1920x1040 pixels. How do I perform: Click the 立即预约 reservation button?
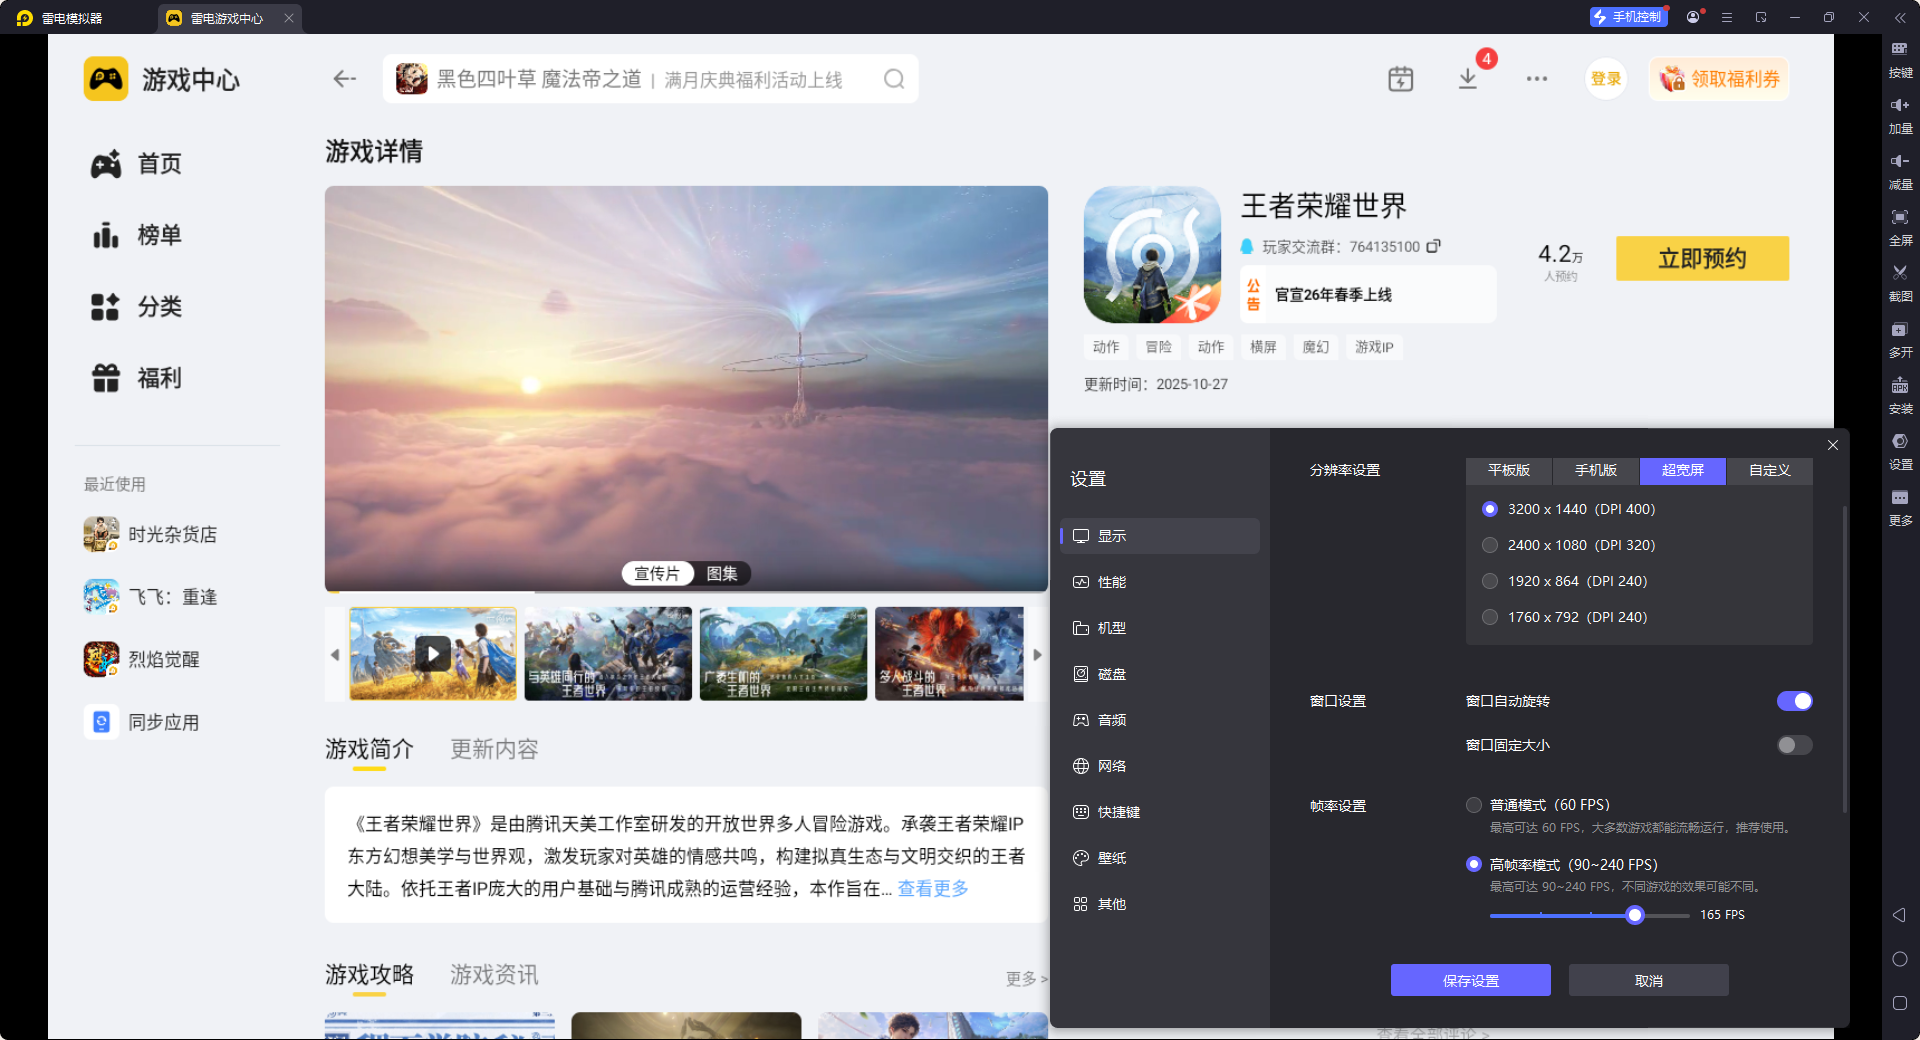coord(1701,258)
